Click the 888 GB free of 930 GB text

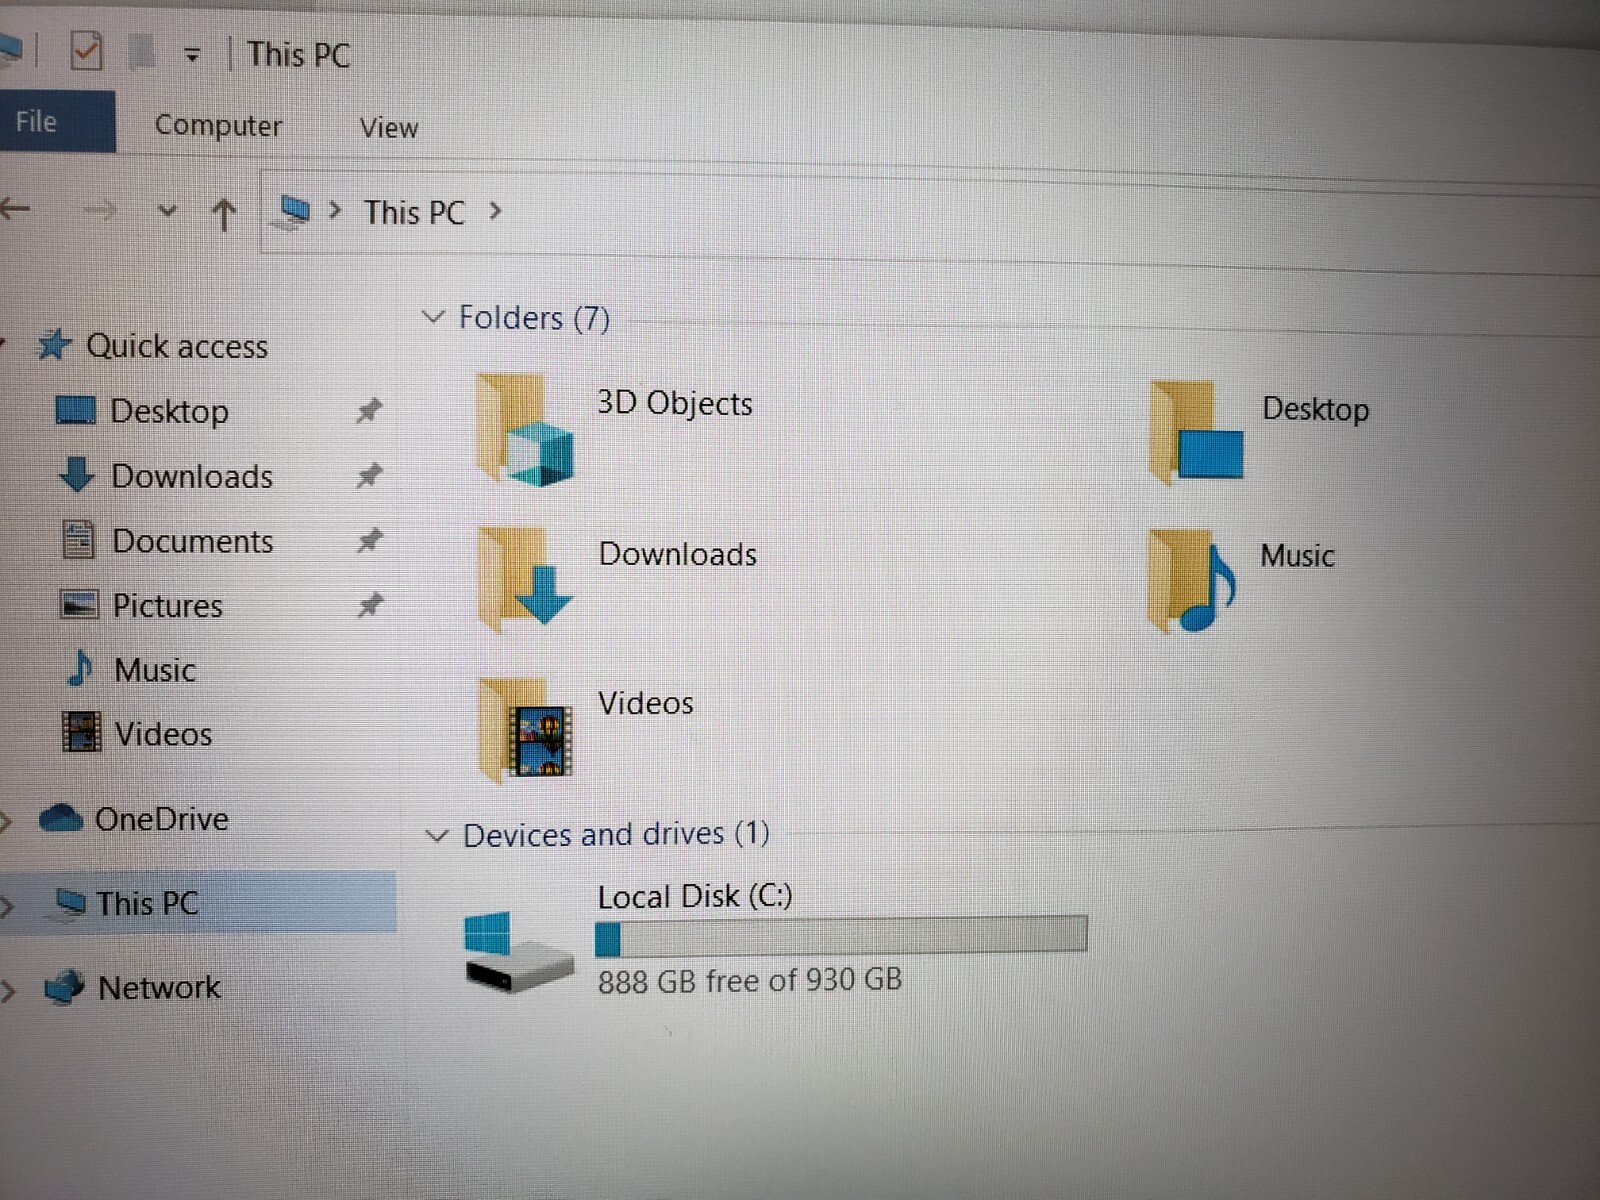point(750,979)
